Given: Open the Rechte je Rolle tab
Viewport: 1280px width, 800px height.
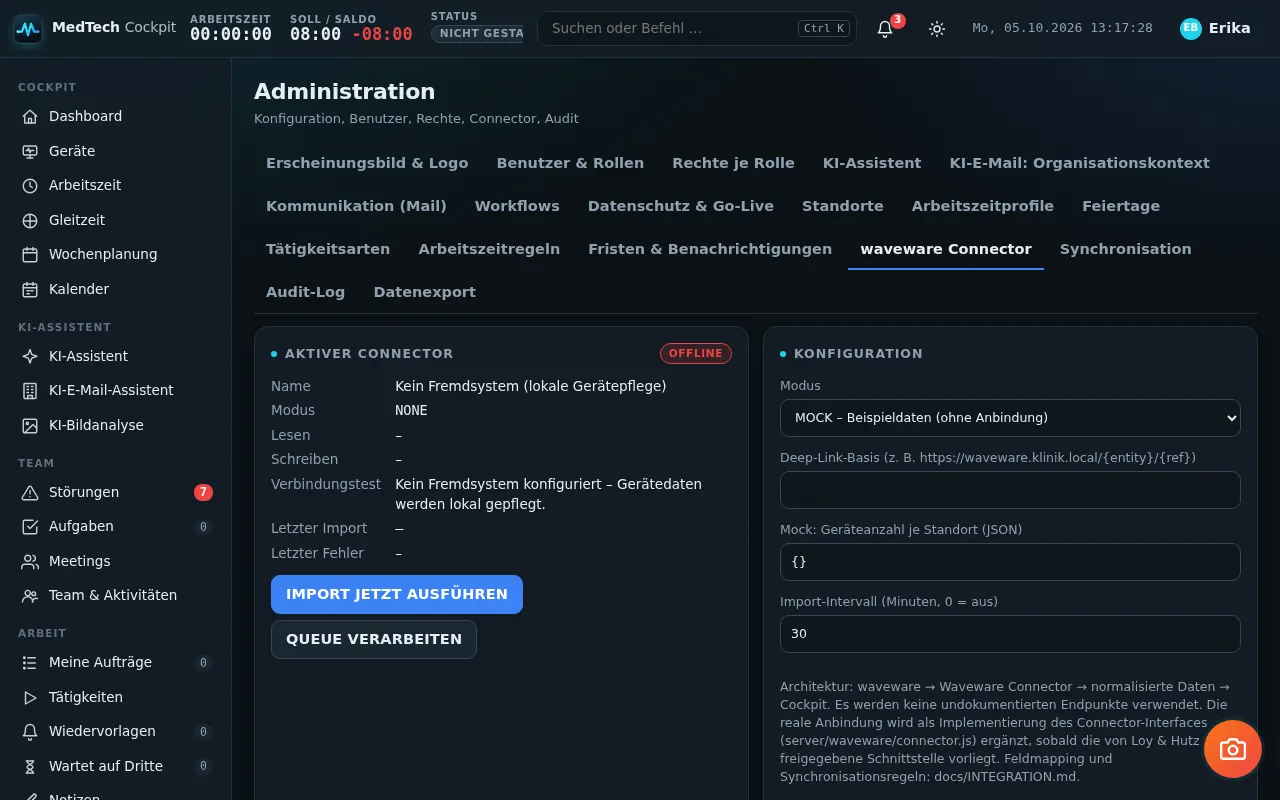Looking at the screenshot, I should 733,163.
